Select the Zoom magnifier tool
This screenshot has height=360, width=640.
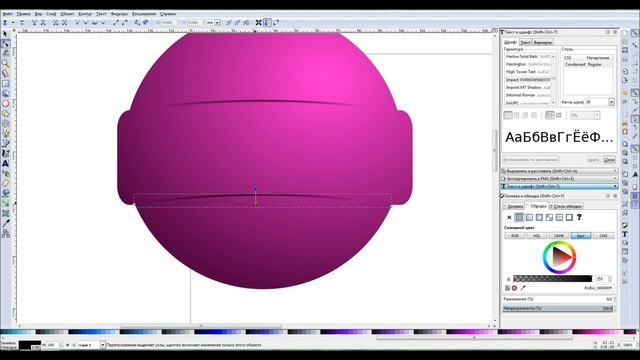click(x=5, y=64)
